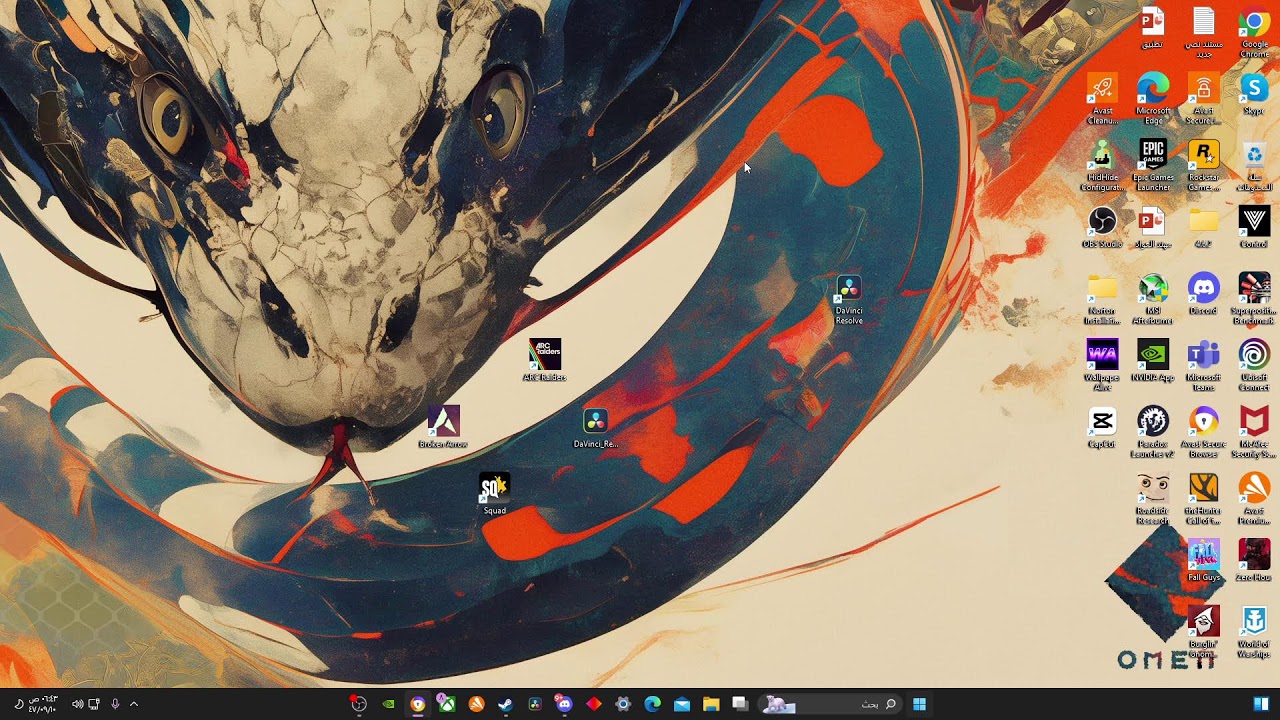
Task: Open Steam from the taskbar
Action: pyautogui.click(x=505, y=704)
